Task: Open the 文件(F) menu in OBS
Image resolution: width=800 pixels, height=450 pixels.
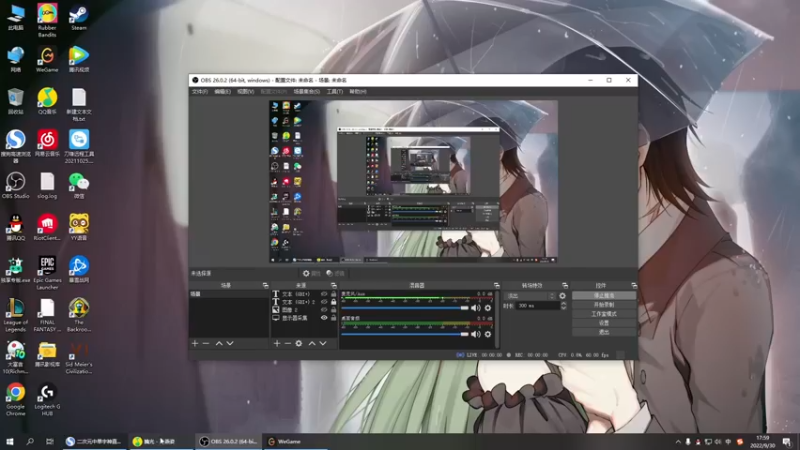Action: tap(199, 92)
